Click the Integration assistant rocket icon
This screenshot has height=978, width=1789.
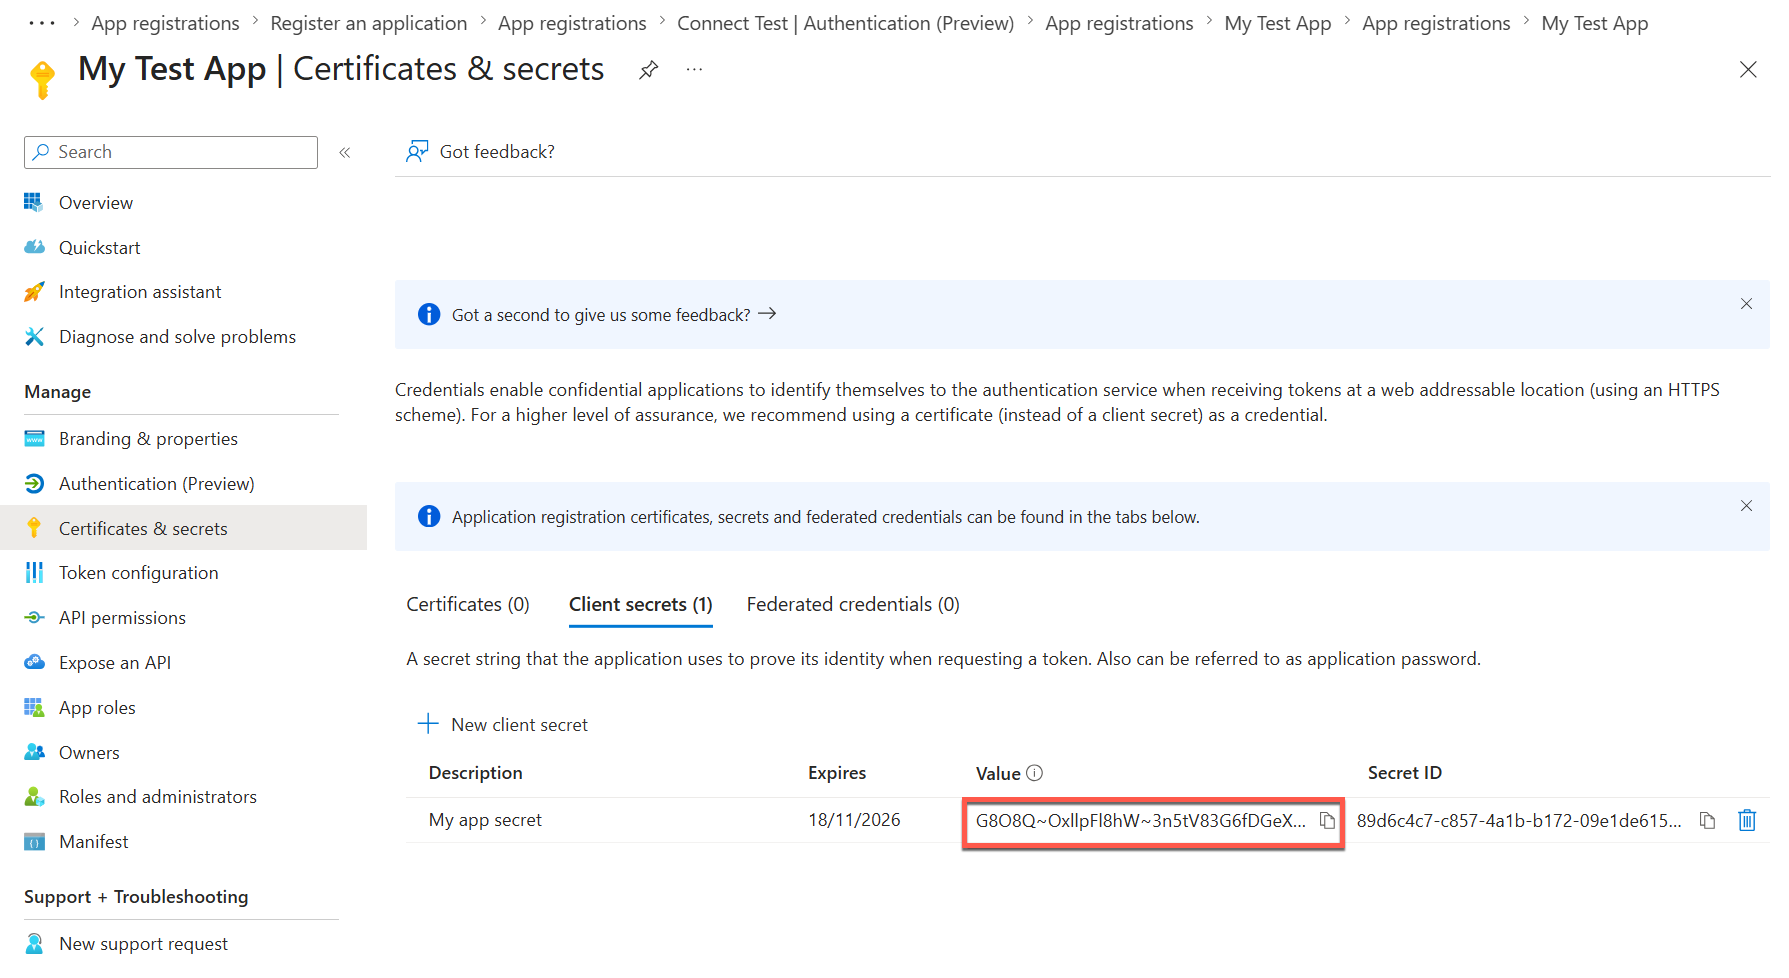(x=34, y=292)
